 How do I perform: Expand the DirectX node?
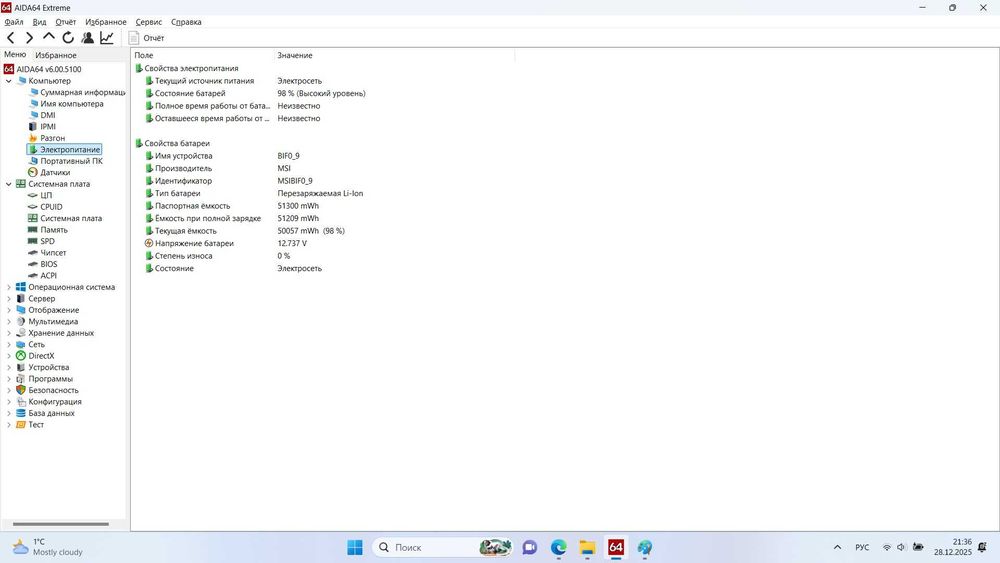tap(8, 356)
